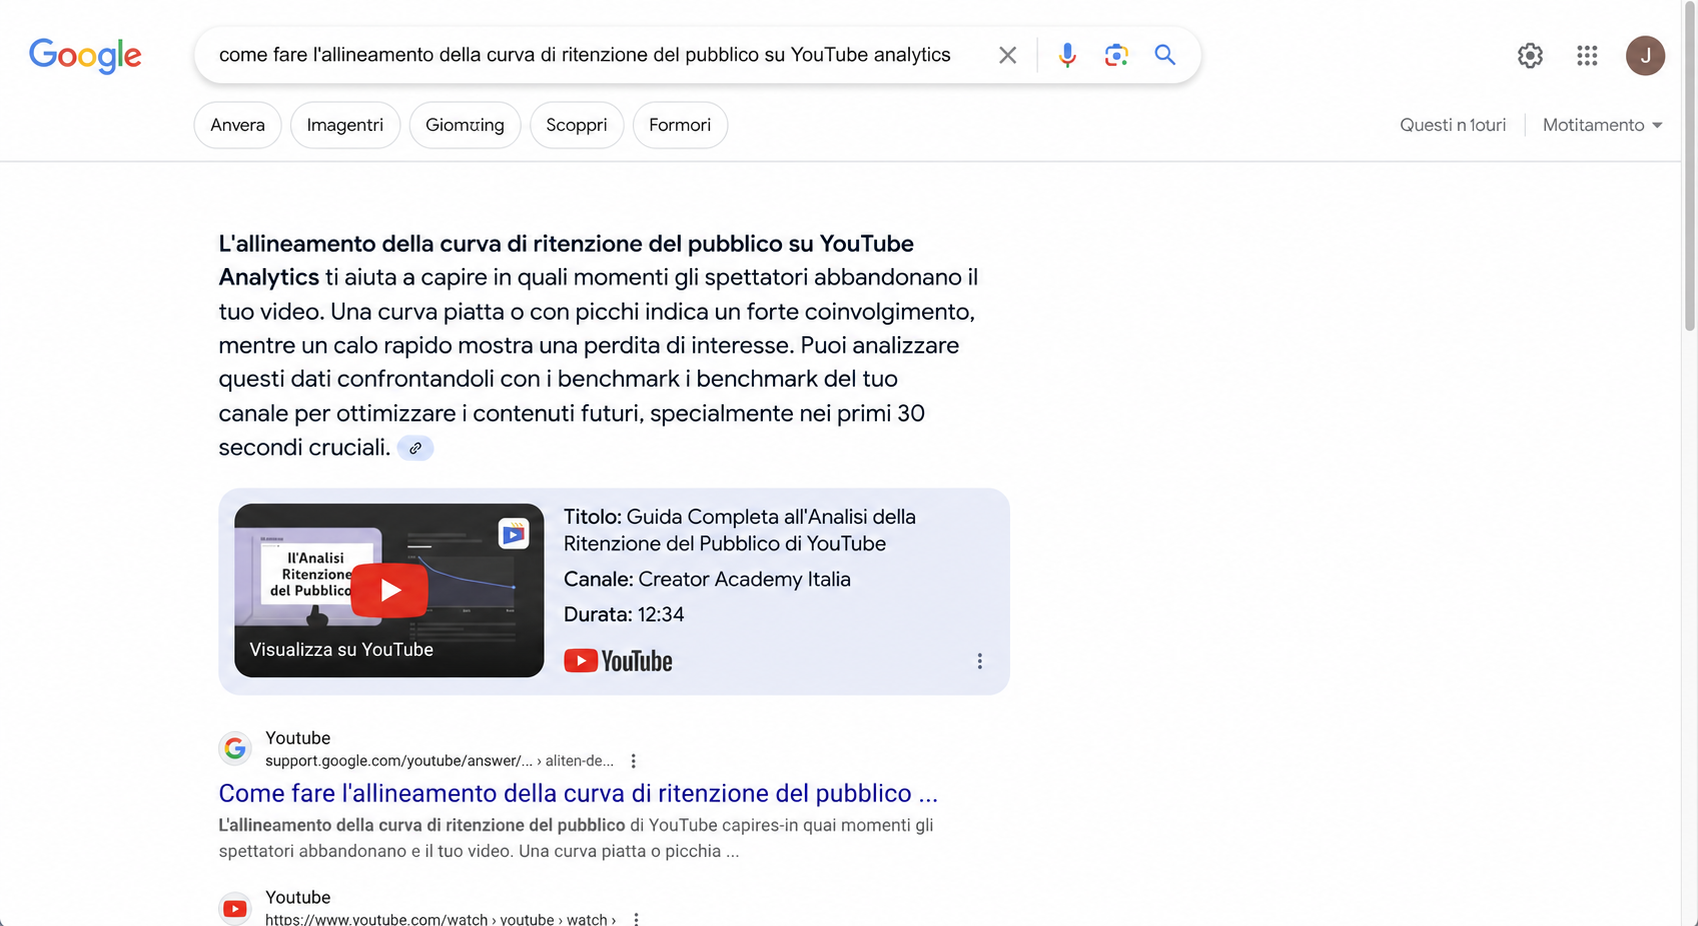Open the Google apps grid
The width and height of the screenshot is (1698, 926).
coord(1587,56)
